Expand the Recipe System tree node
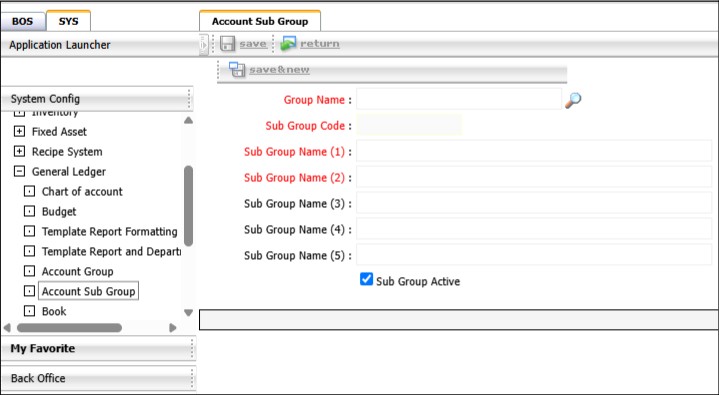719x395 pixels. click(19, 151)
